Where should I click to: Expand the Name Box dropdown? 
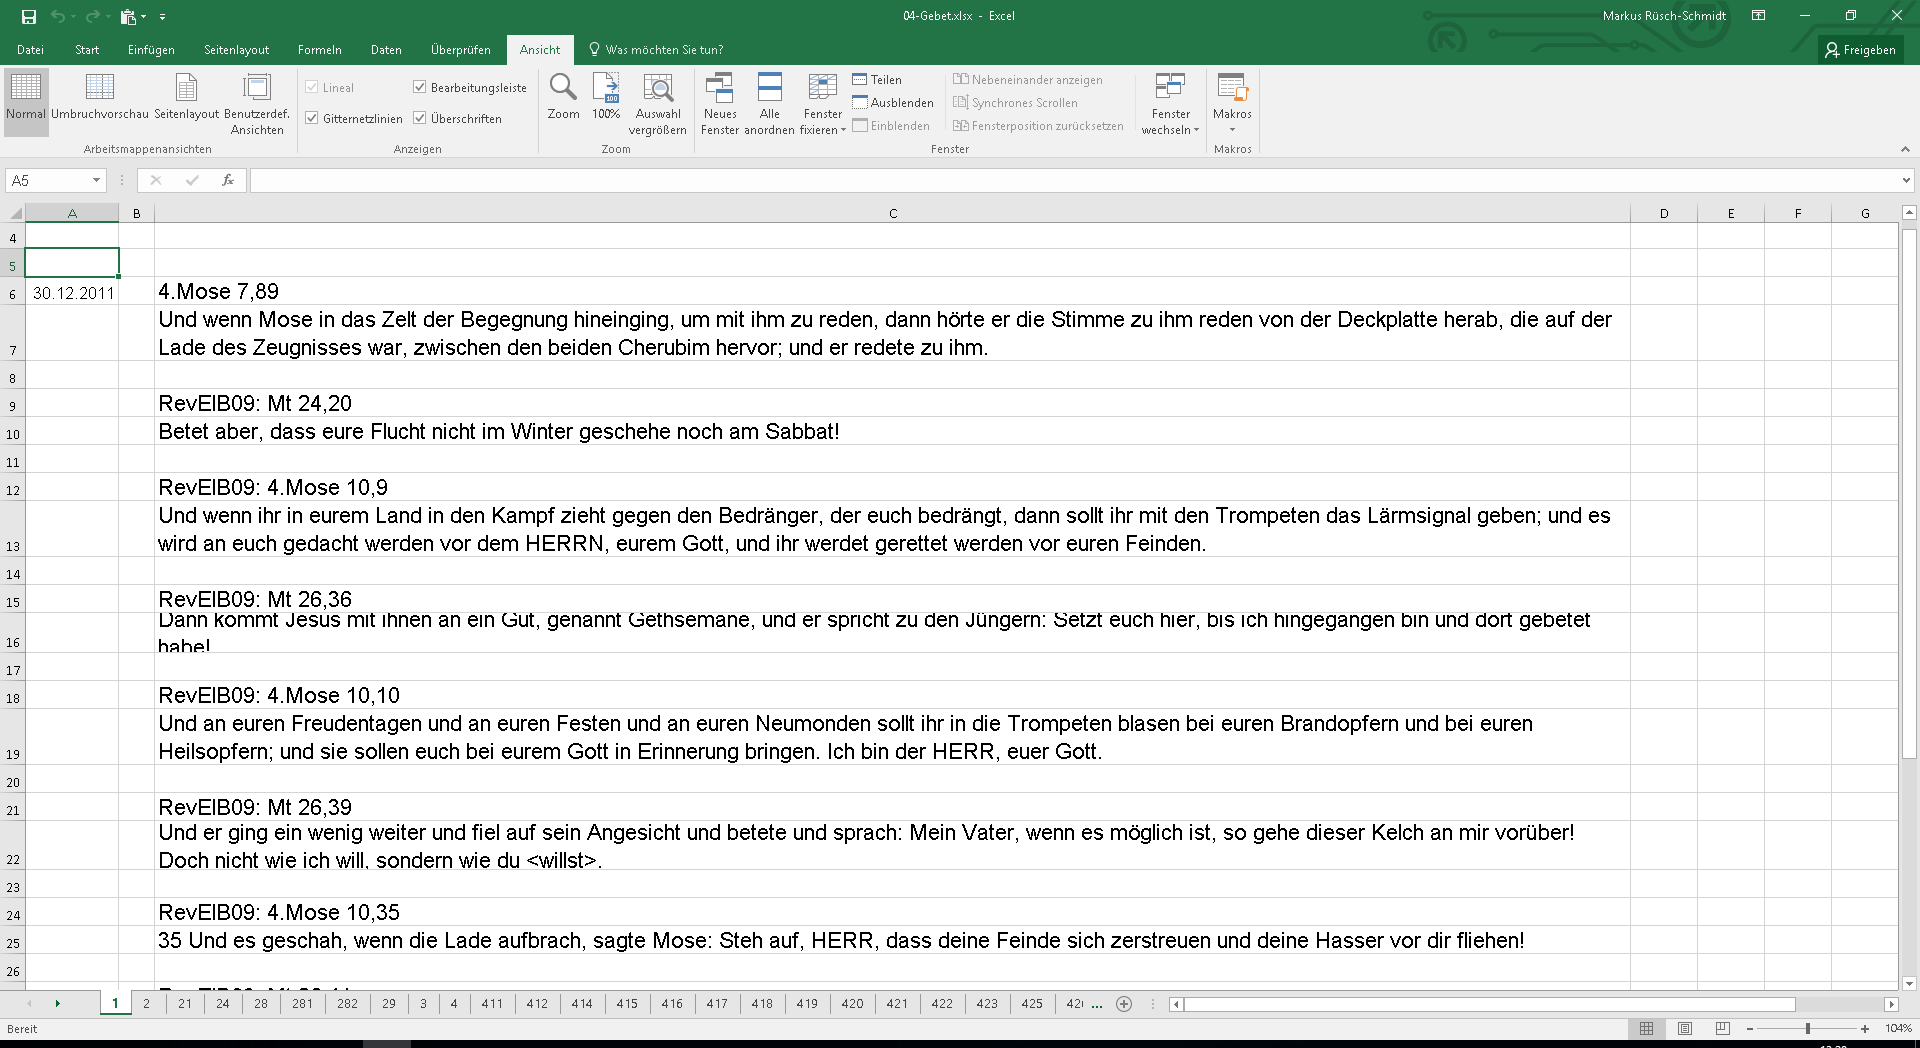pyautogui.click(x=97, y=180)
